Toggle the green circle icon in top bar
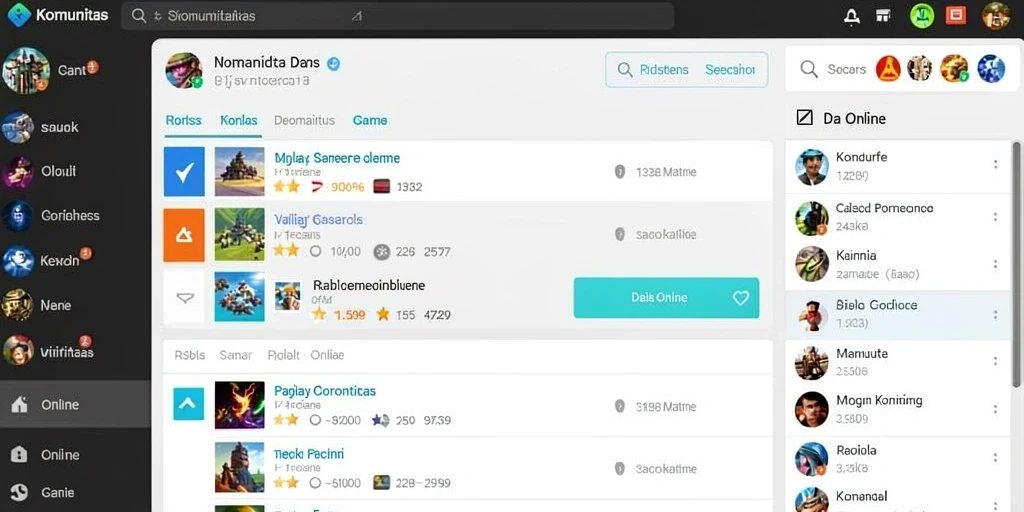The image size is (1024, 512). pyautogui.click(x=922, y=16)
